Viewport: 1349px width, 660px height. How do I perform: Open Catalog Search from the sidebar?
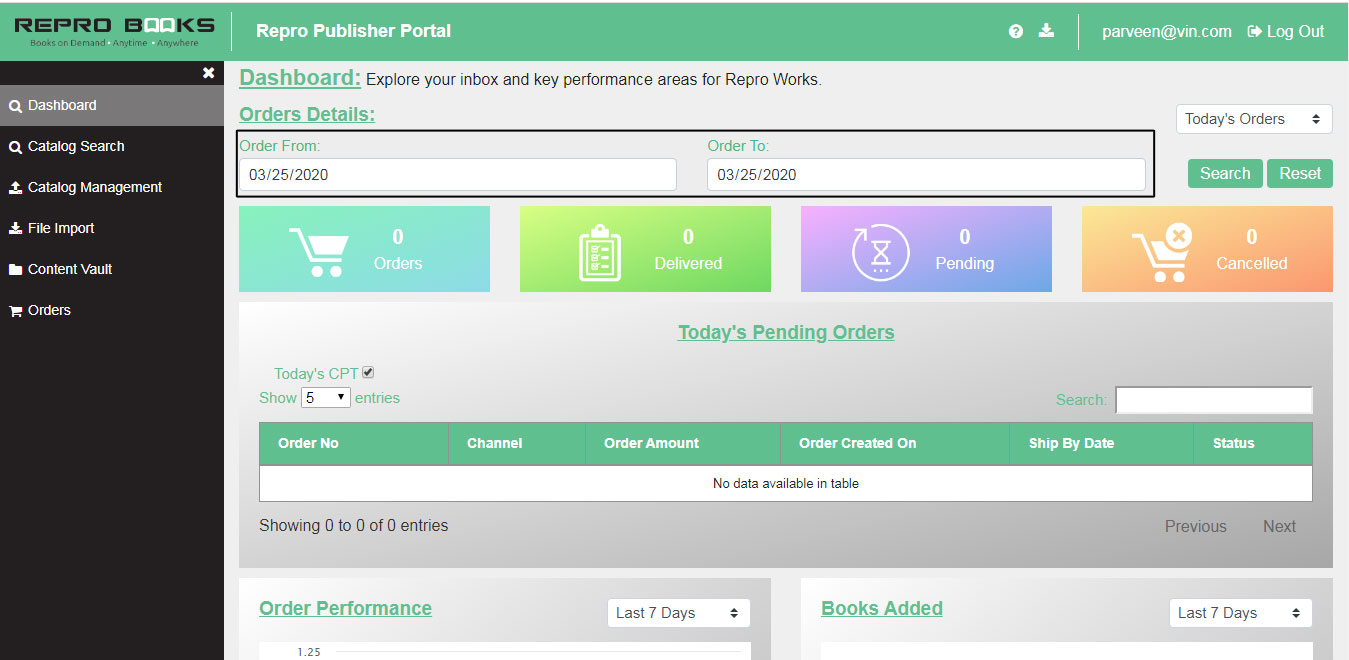tap(74, 145)
